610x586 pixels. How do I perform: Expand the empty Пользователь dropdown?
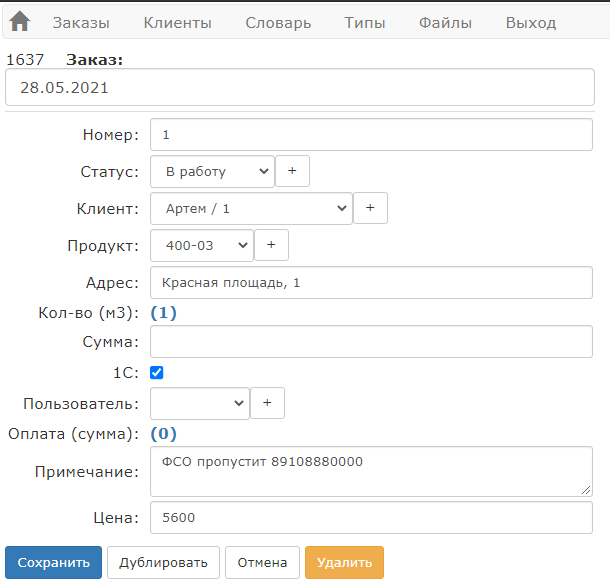tap(200, 403)
